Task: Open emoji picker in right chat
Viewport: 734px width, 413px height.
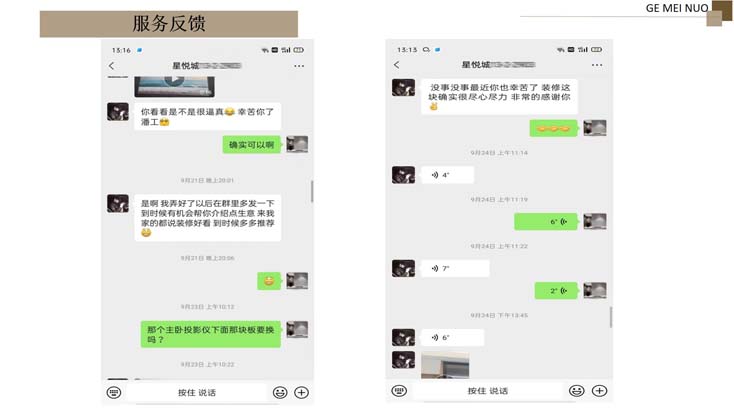Action: point(576,391)
